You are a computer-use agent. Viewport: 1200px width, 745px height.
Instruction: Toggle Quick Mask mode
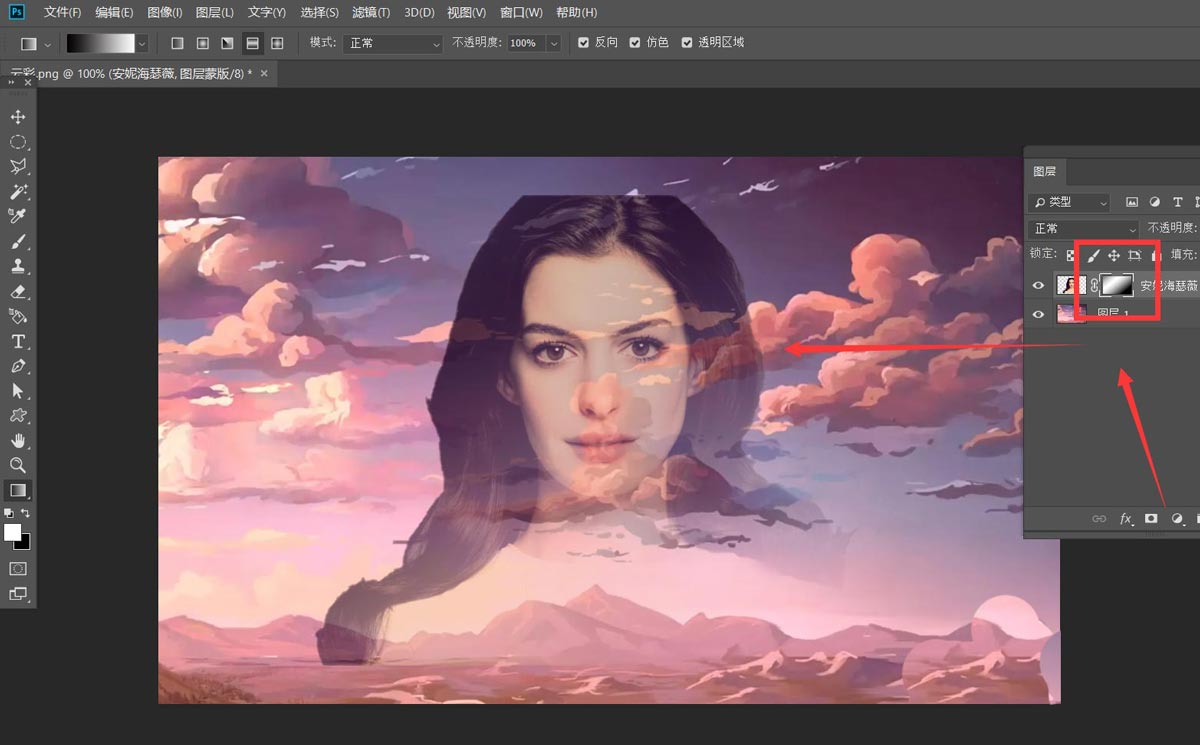click(x=18, y=568)
